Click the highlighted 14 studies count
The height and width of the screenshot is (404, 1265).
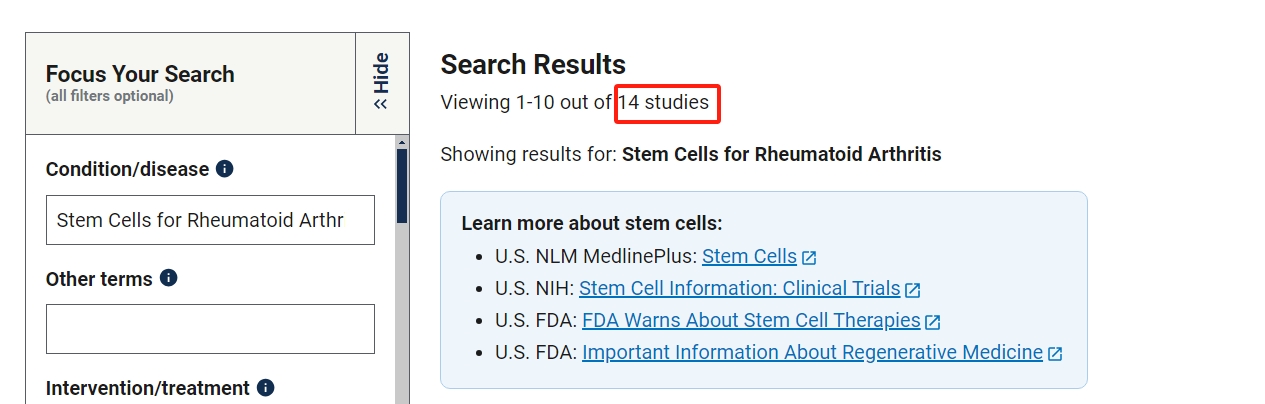(x=667, y=102)
